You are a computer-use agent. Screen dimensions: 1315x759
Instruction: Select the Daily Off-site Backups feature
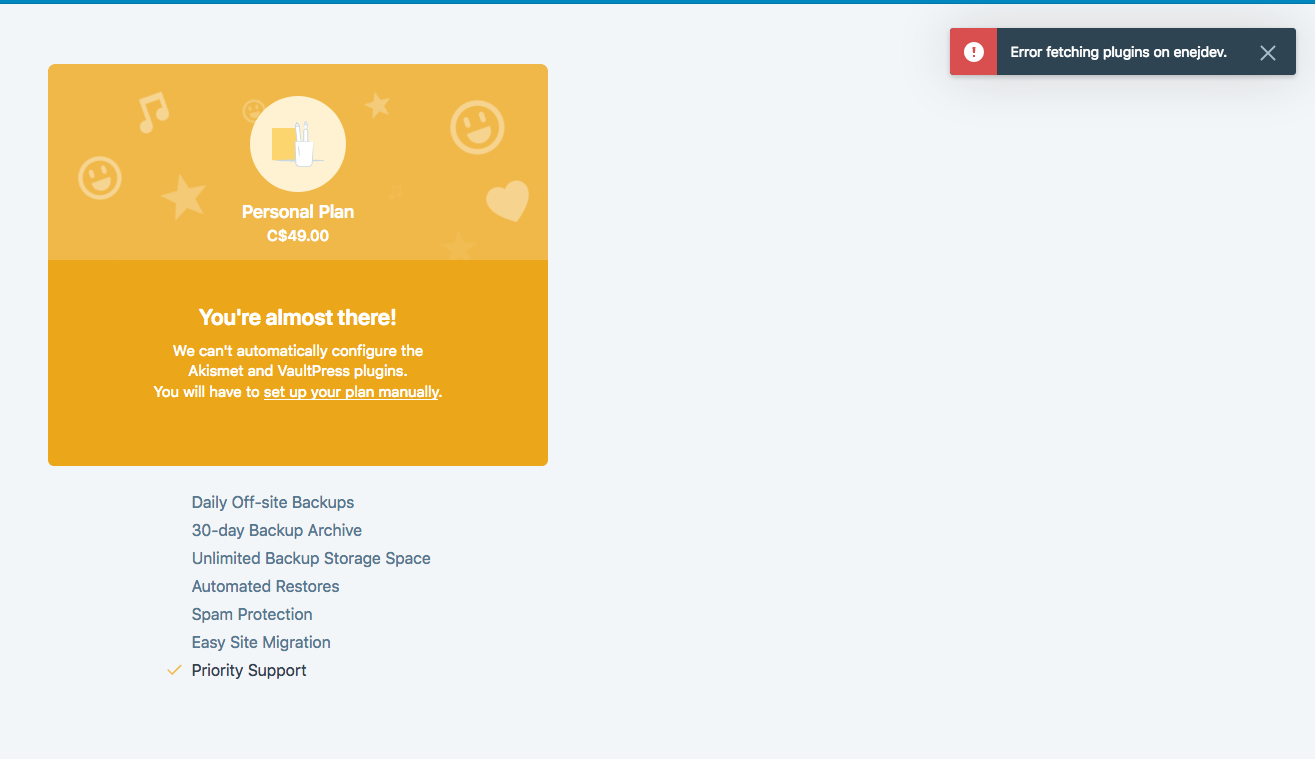tap(273, 502)
